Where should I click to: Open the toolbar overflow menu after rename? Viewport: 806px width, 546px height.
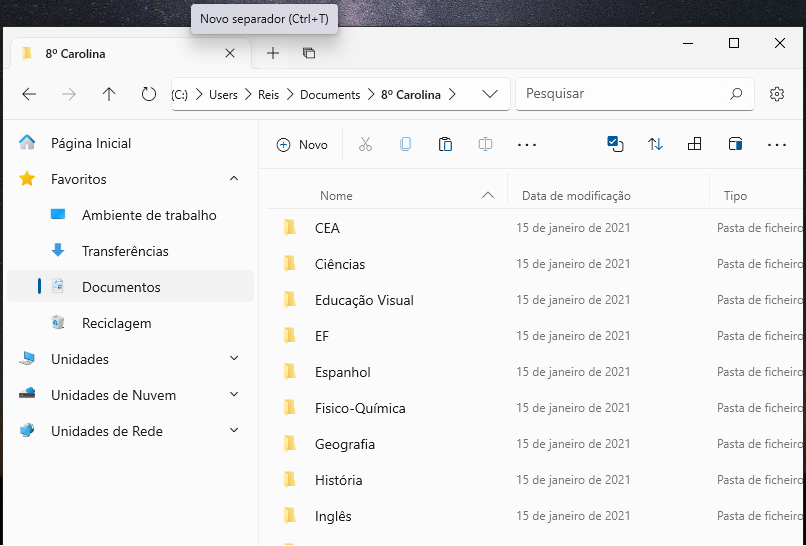pyautogui.click(x=527, y=145)
